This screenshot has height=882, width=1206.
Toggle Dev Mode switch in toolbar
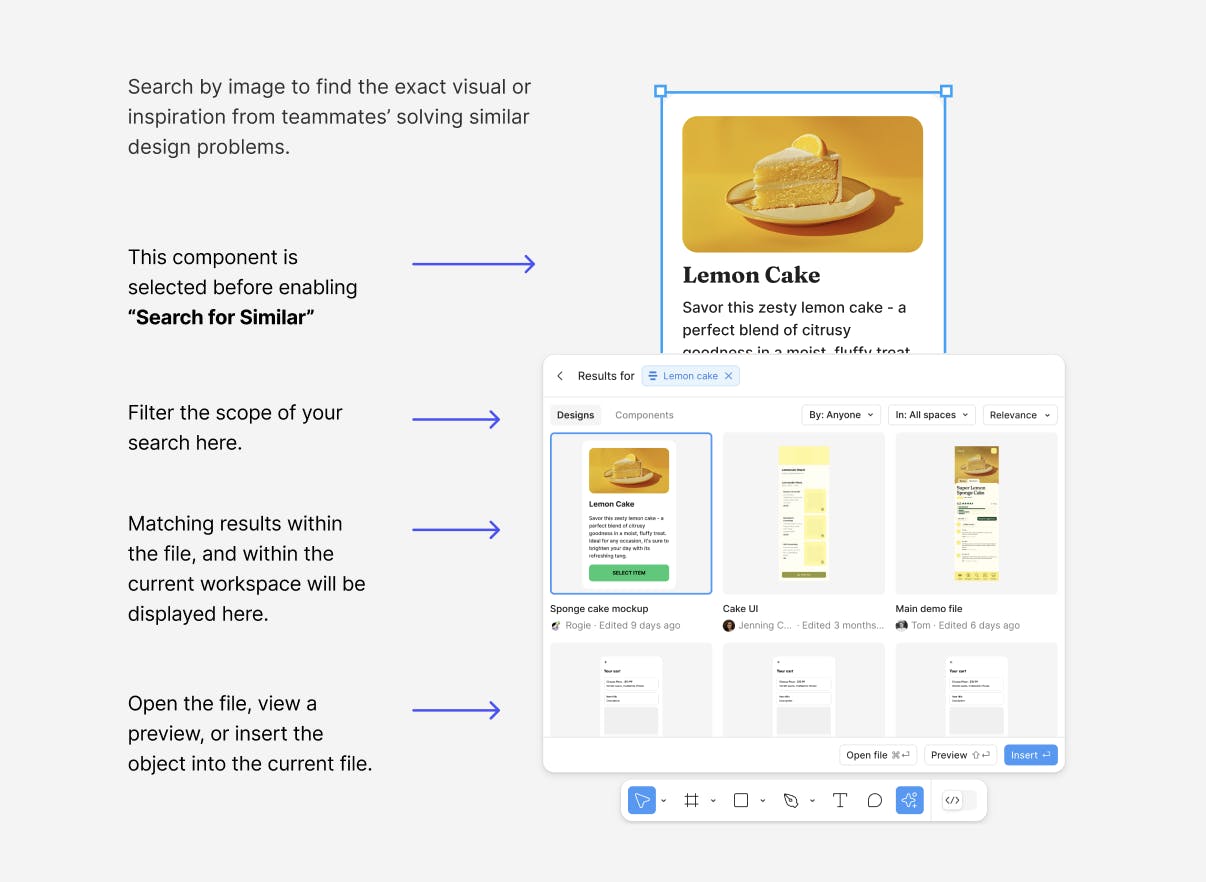point(959,800)
